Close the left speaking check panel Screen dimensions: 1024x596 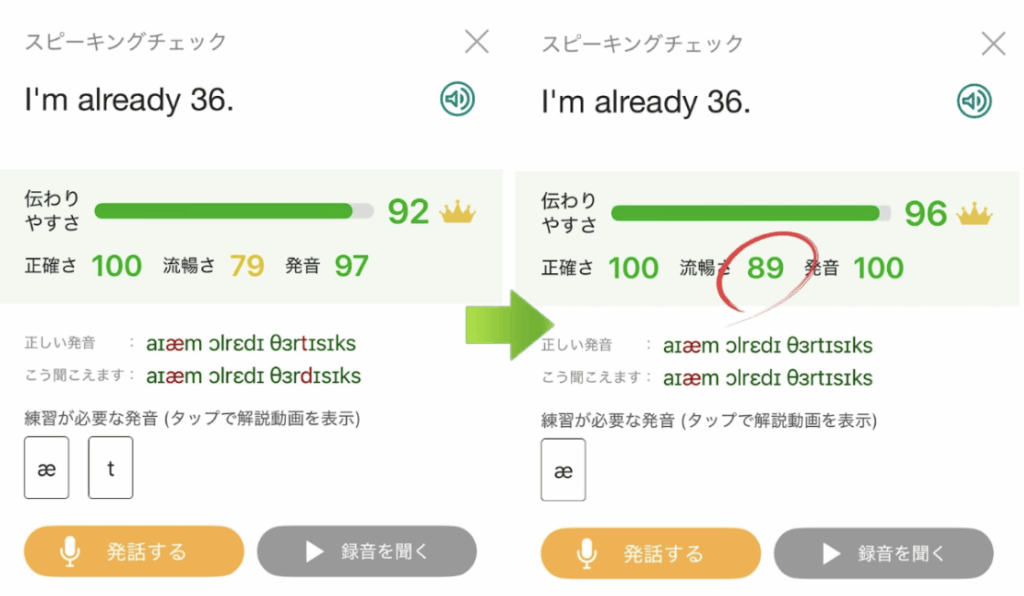pyautogui.click(x=477, y=41)
